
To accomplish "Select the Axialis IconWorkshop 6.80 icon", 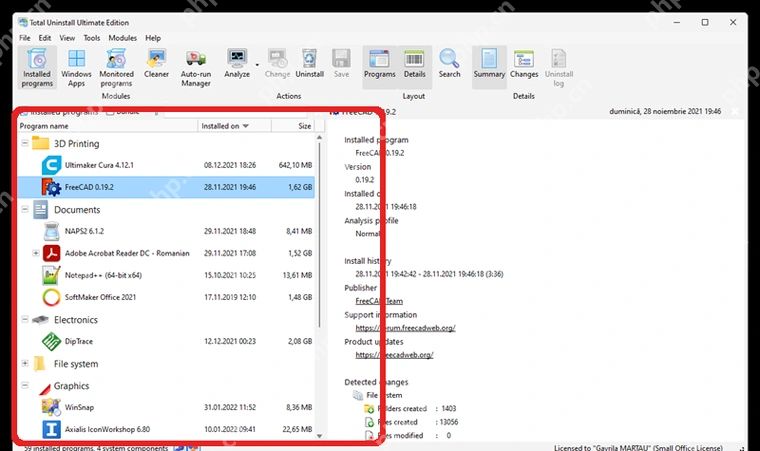I will pyautogui.click(x=51, y=429).
